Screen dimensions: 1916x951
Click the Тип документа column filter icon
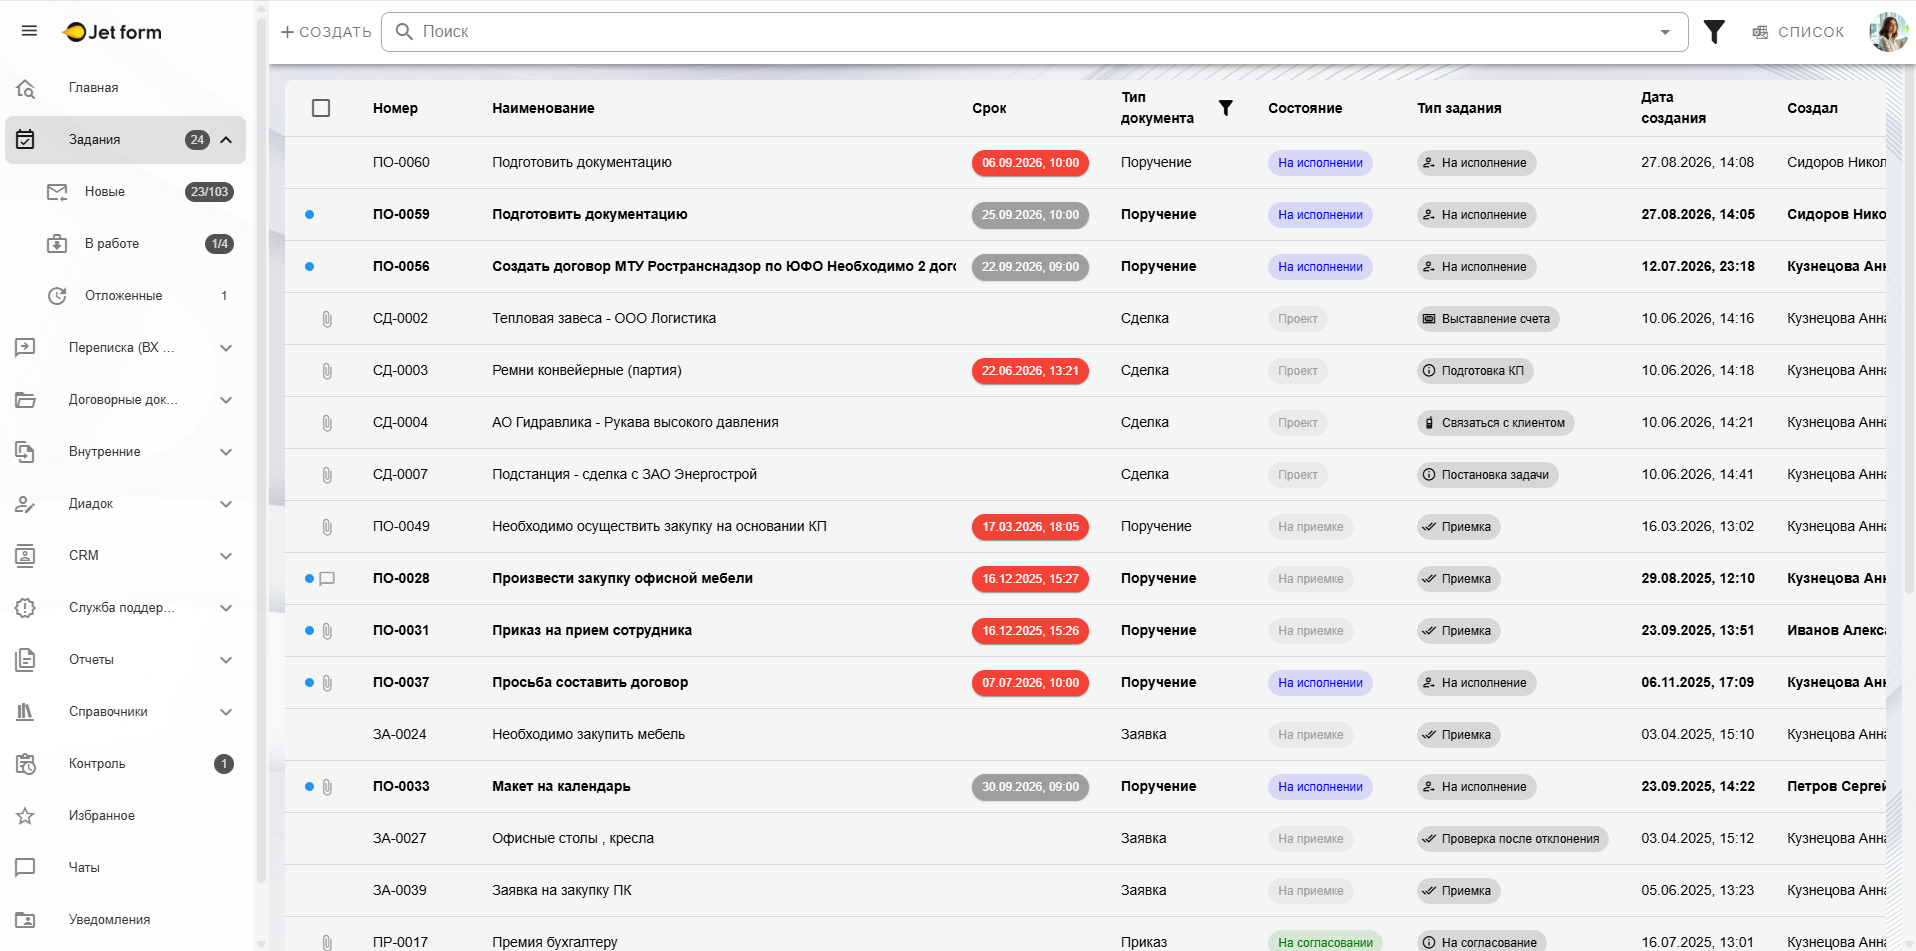pos(1225,108)
